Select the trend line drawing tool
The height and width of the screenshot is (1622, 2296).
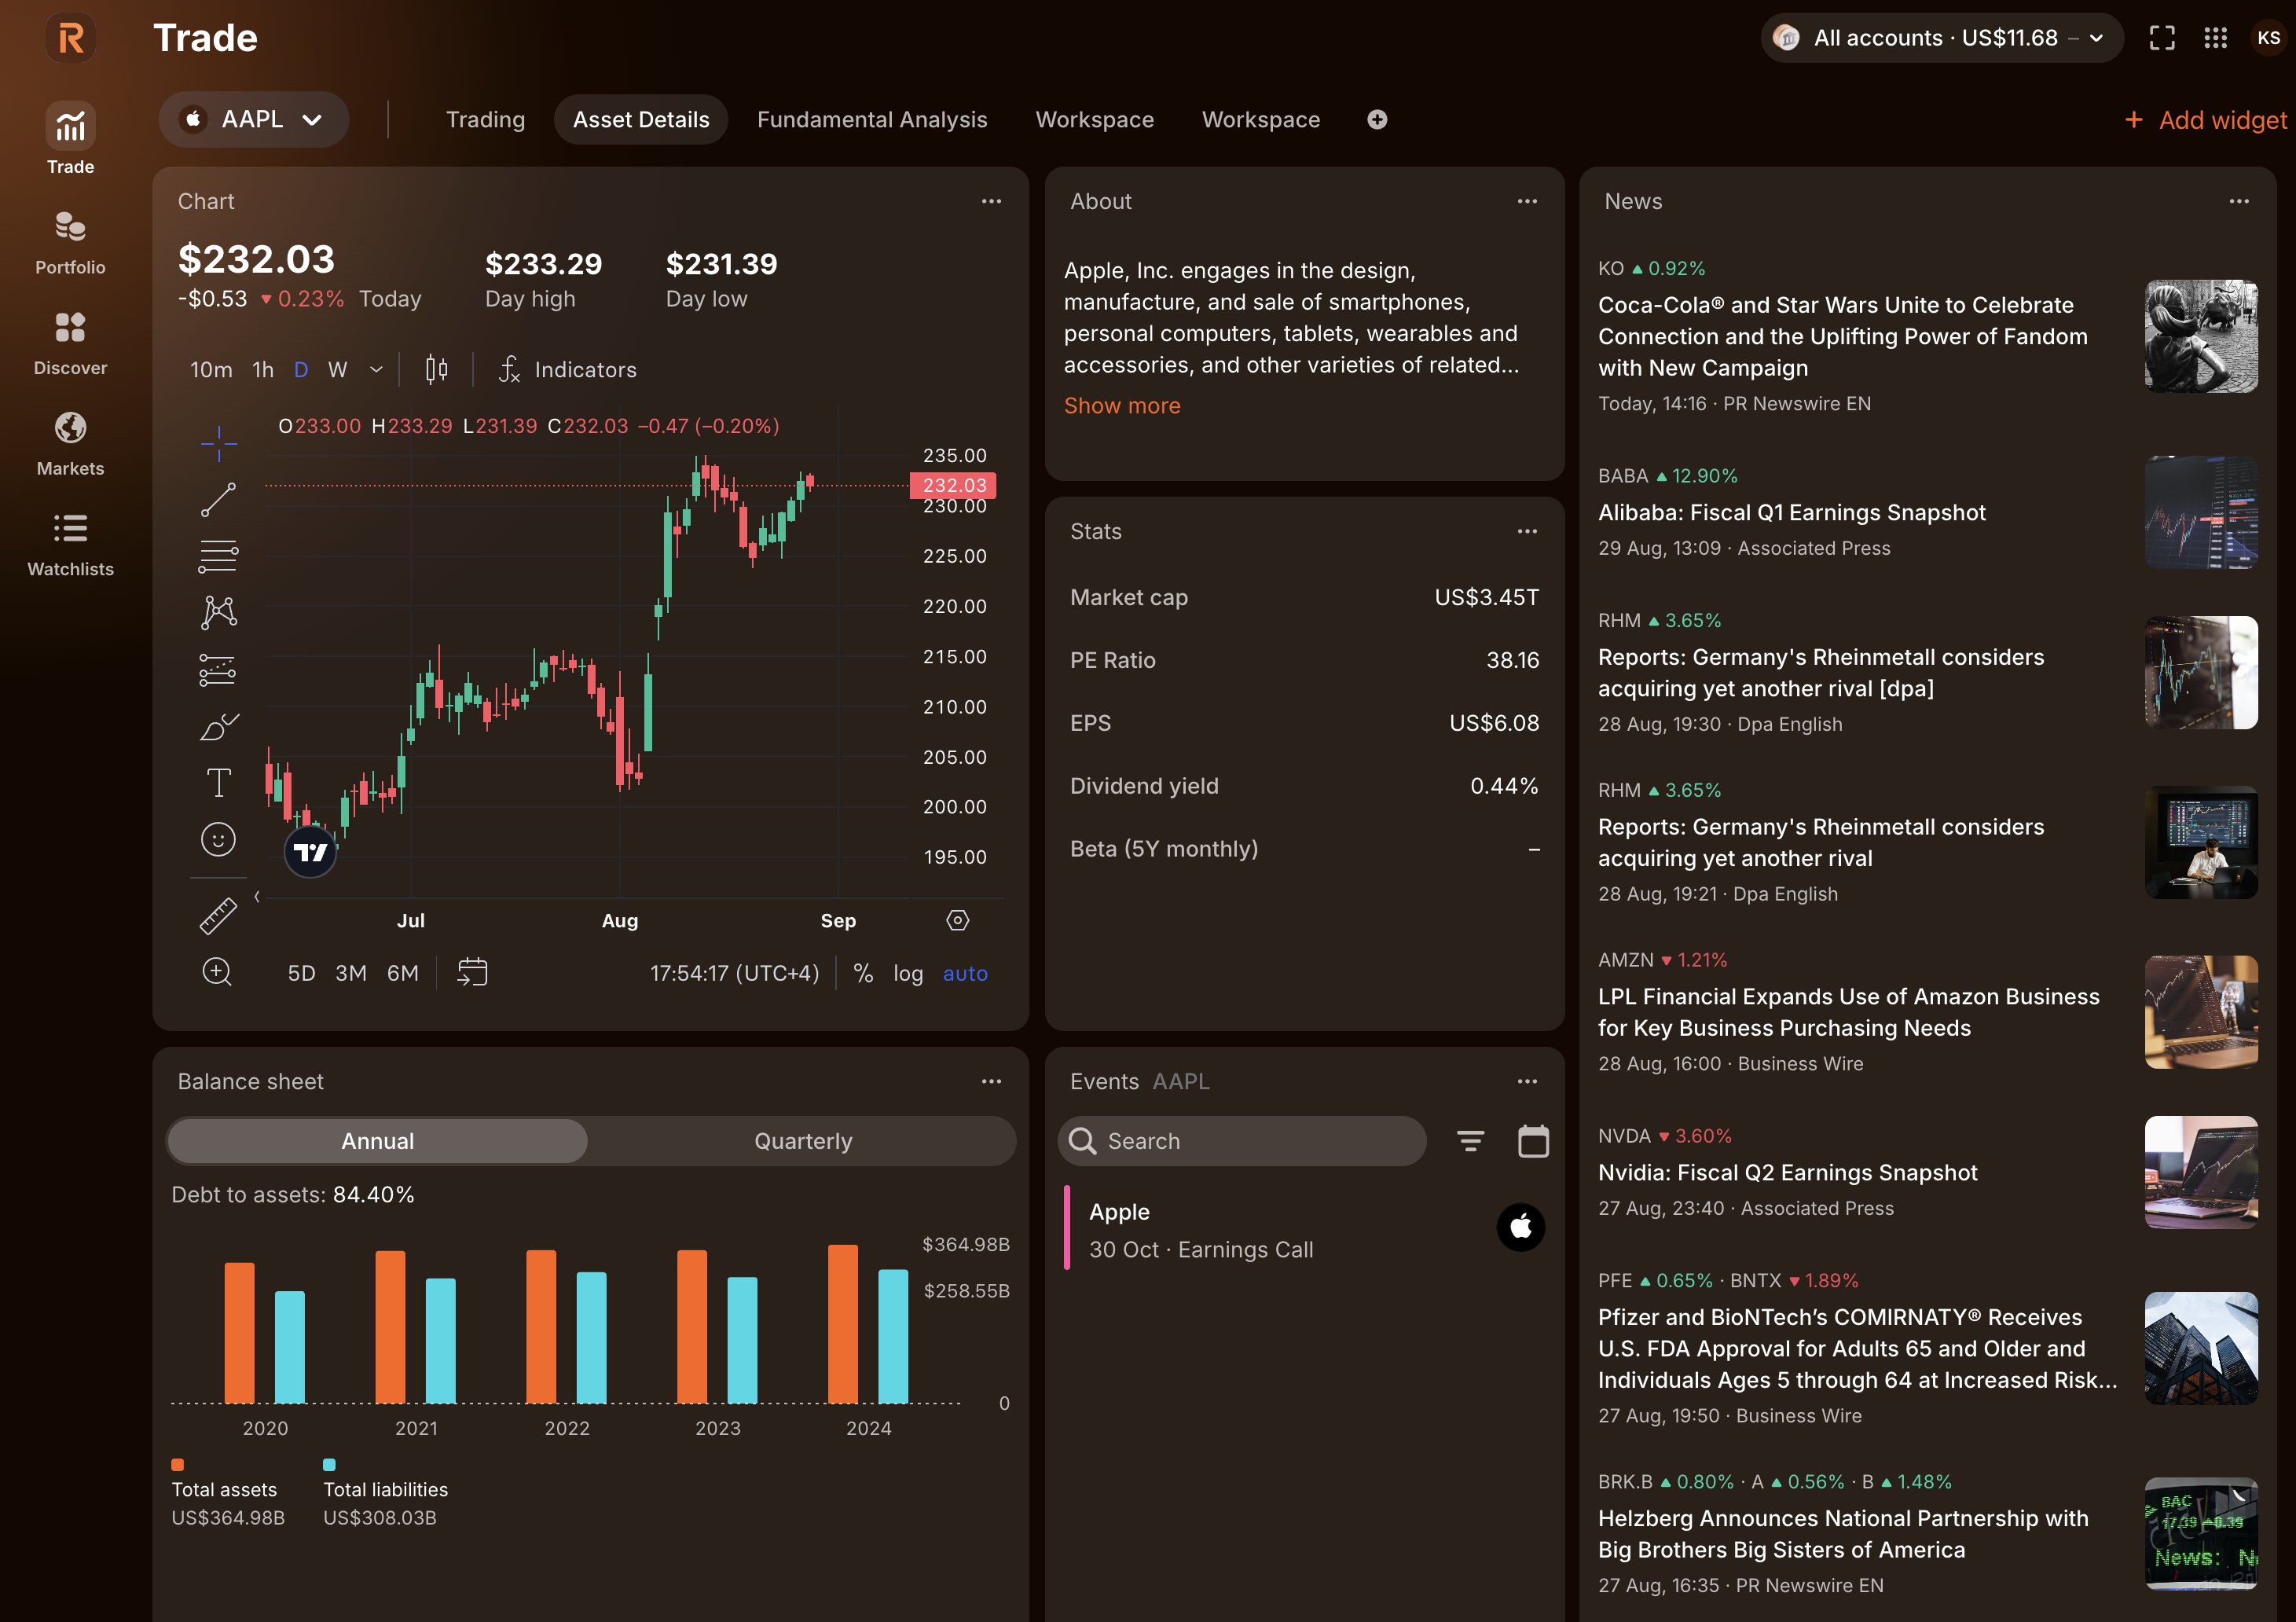tap(218, 498)
